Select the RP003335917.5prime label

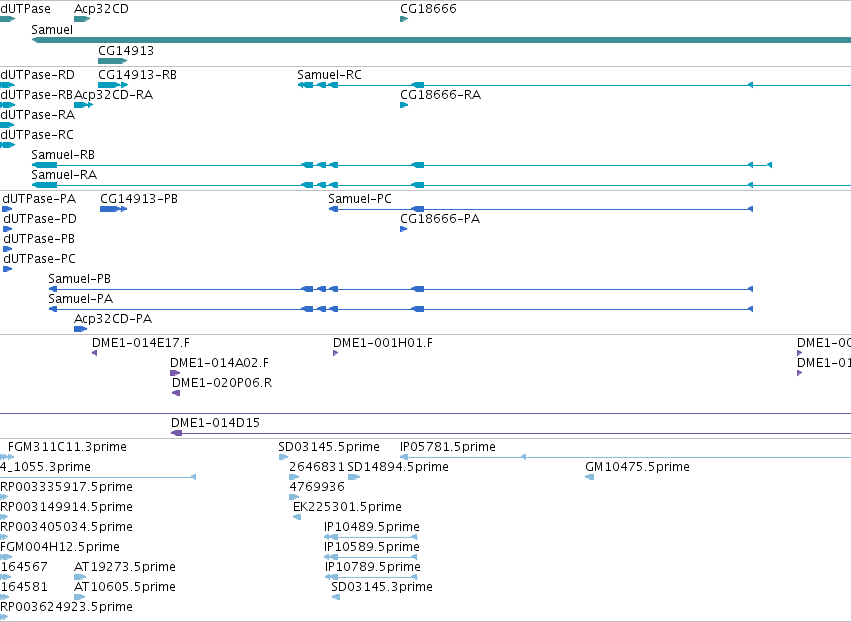pos(67,487)
